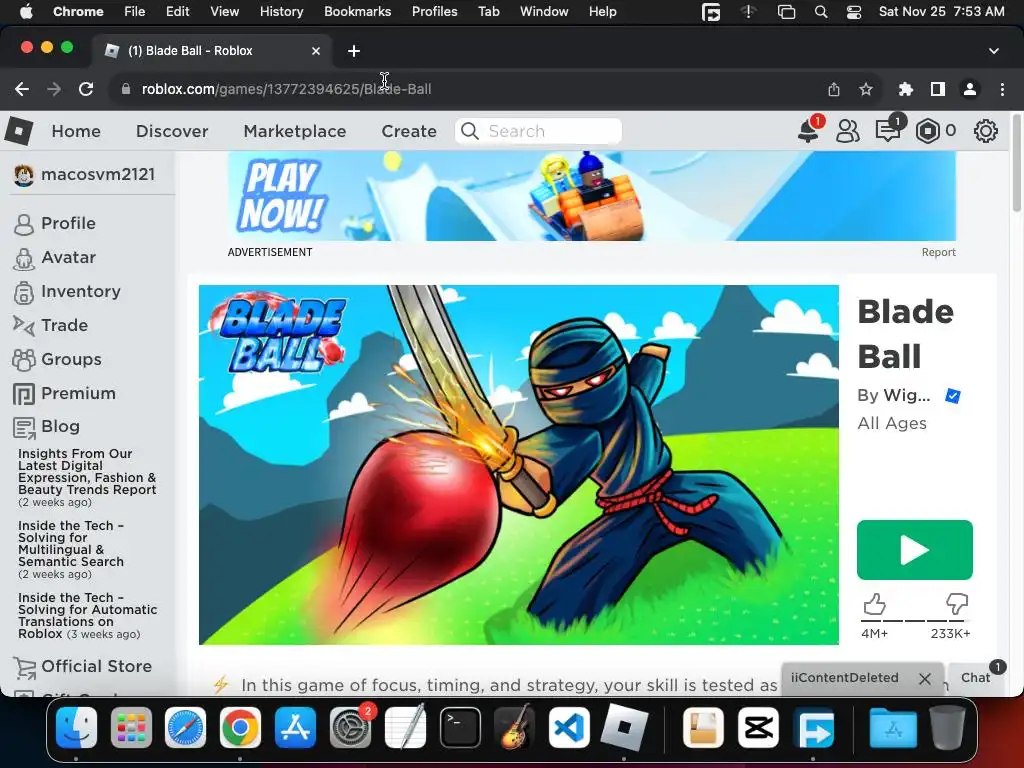Open the Chrome profile avatar icon

point(970,89)
